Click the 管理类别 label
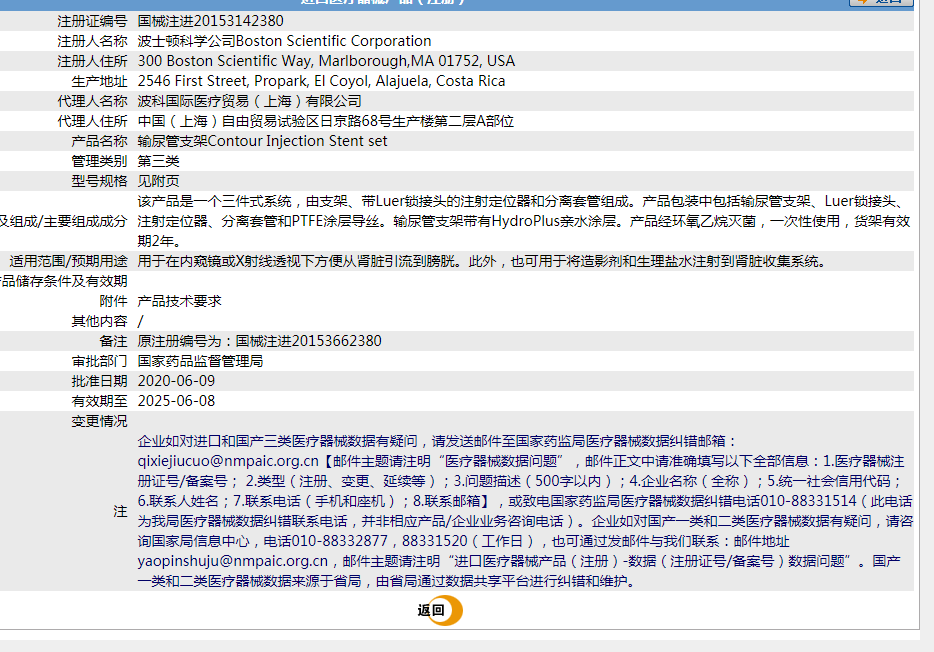The width and height of the screenshot is (934, 652). 99,161
